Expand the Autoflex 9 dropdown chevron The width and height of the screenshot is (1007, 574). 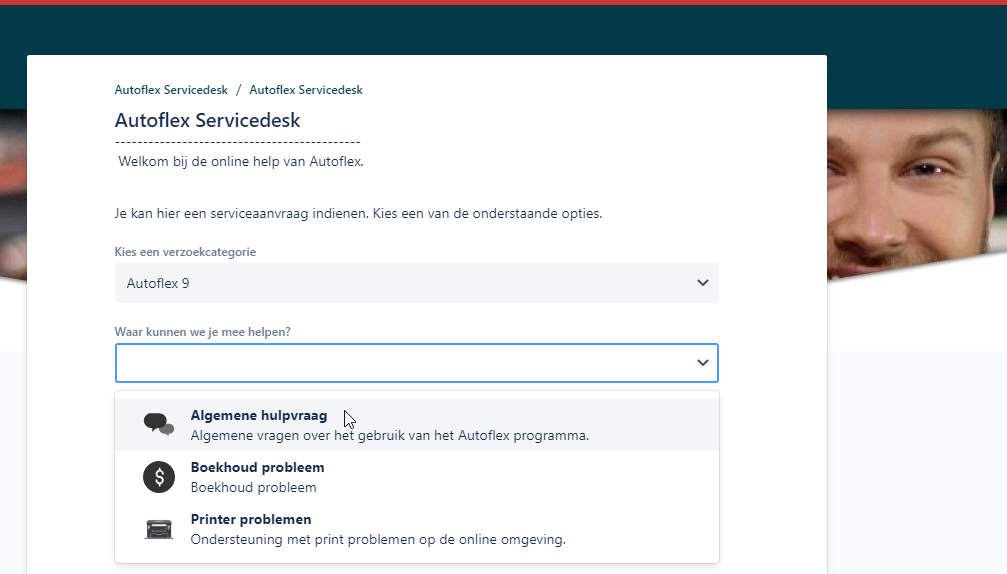coord(702,283)
